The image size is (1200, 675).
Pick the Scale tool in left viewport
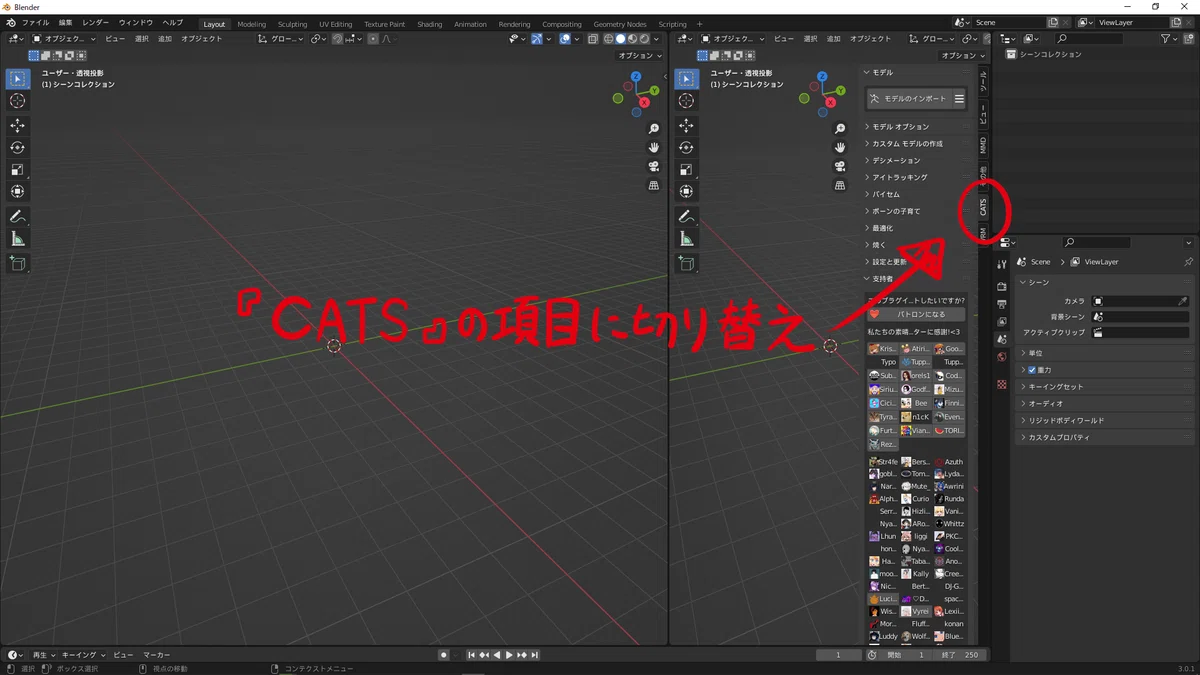click(x=18, y=170)
